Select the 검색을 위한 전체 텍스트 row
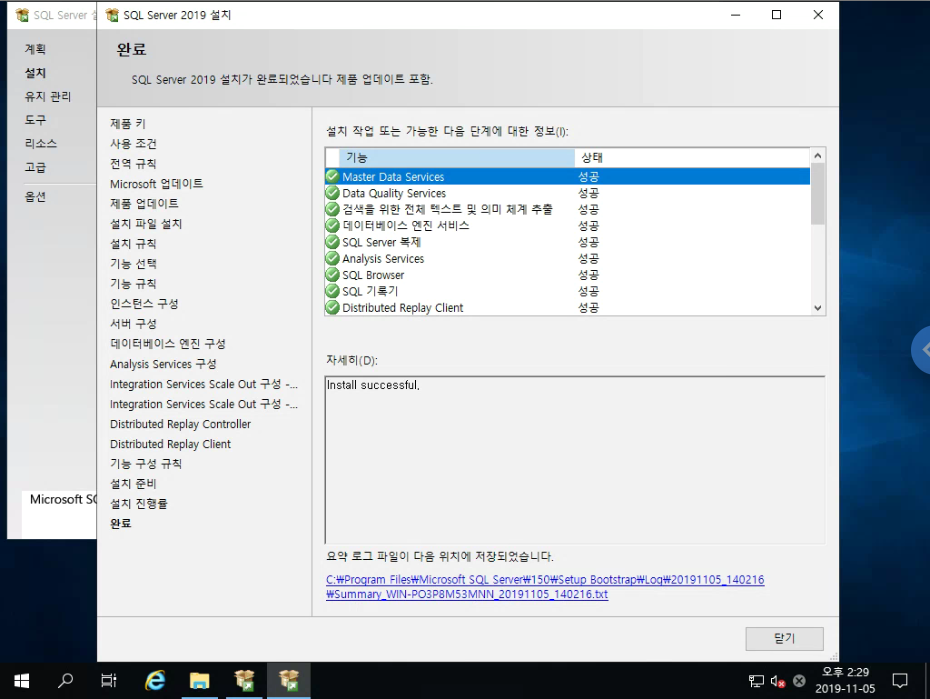The image size is (930, 699). [x=568, y=209]
